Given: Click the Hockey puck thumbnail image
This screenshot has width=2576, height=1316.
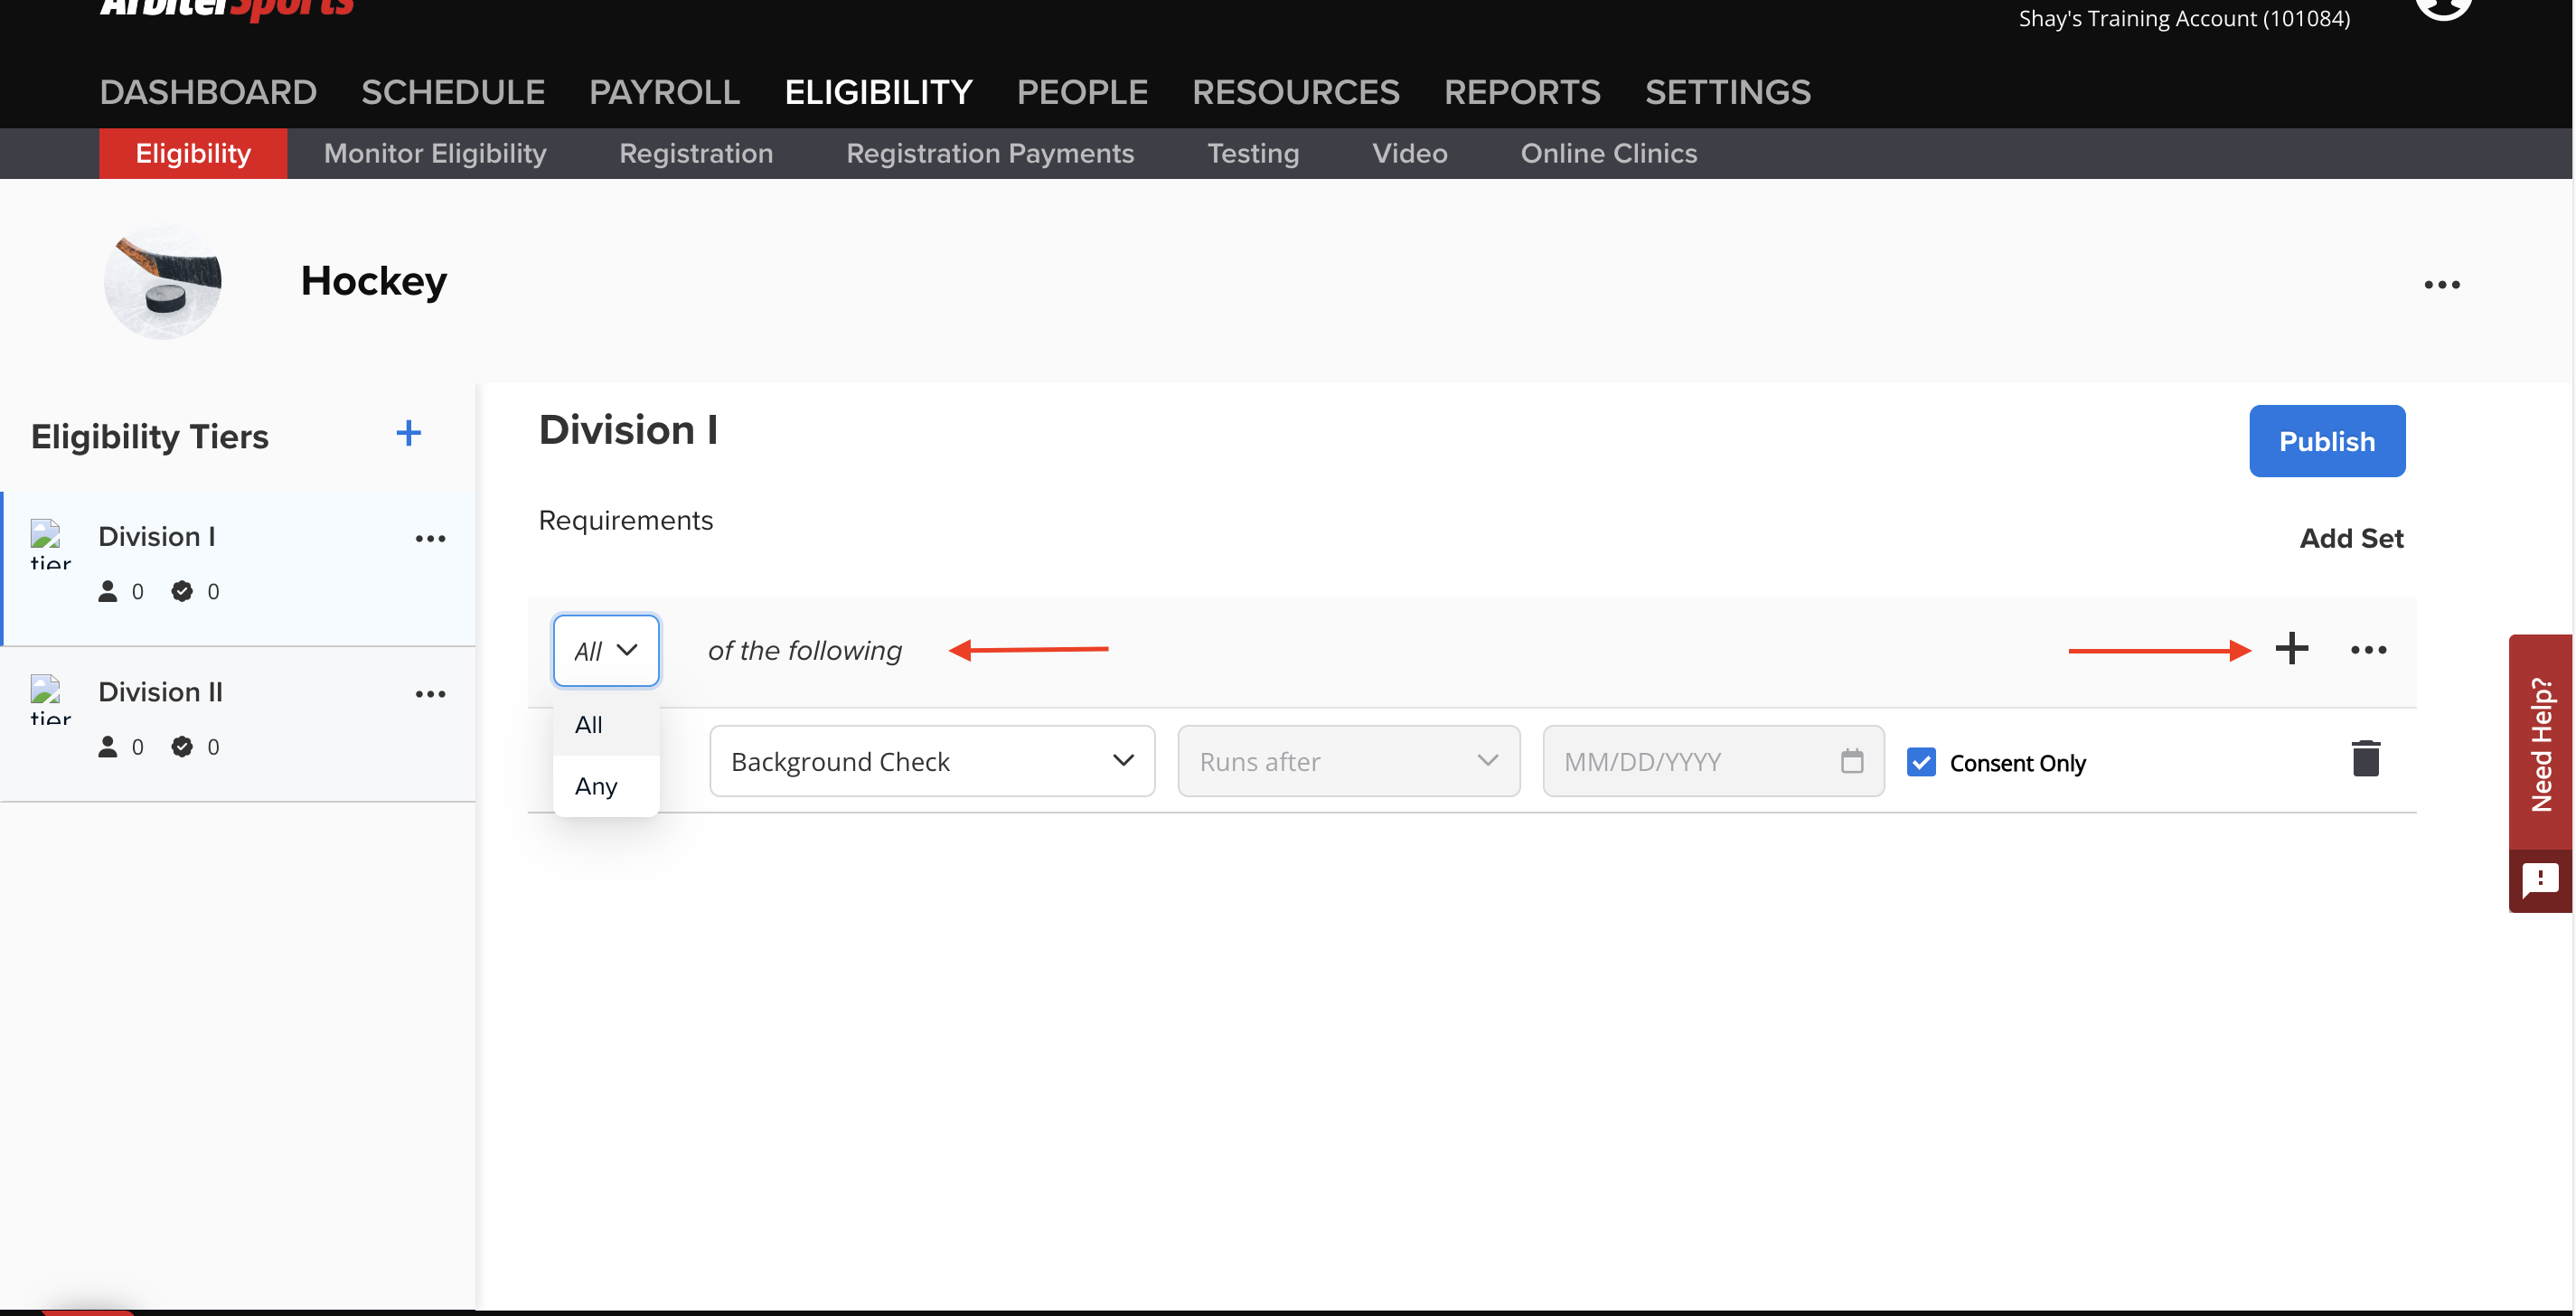Looking at the screenshot, I should pos(162,281).
